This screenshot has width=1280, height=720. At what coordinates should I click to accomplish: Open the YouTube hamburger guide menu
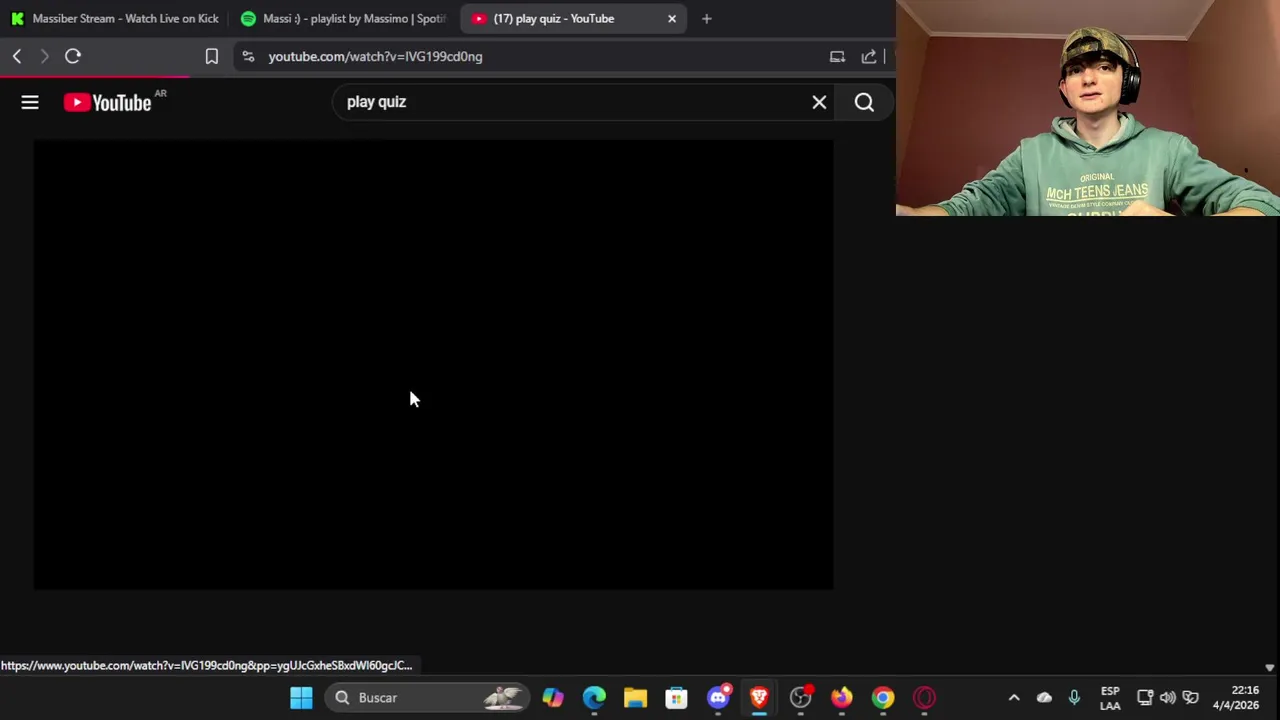pyautogui.click(x=30, y=102)
